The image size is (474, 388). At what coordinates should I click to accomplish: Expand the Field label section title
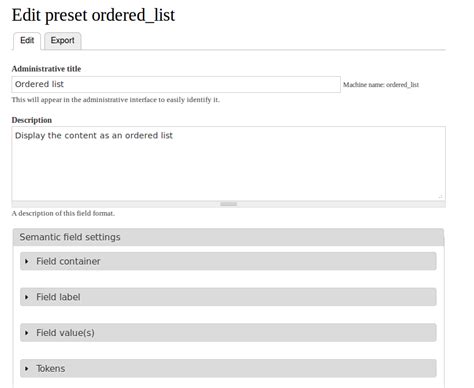[x=58, y=297]
